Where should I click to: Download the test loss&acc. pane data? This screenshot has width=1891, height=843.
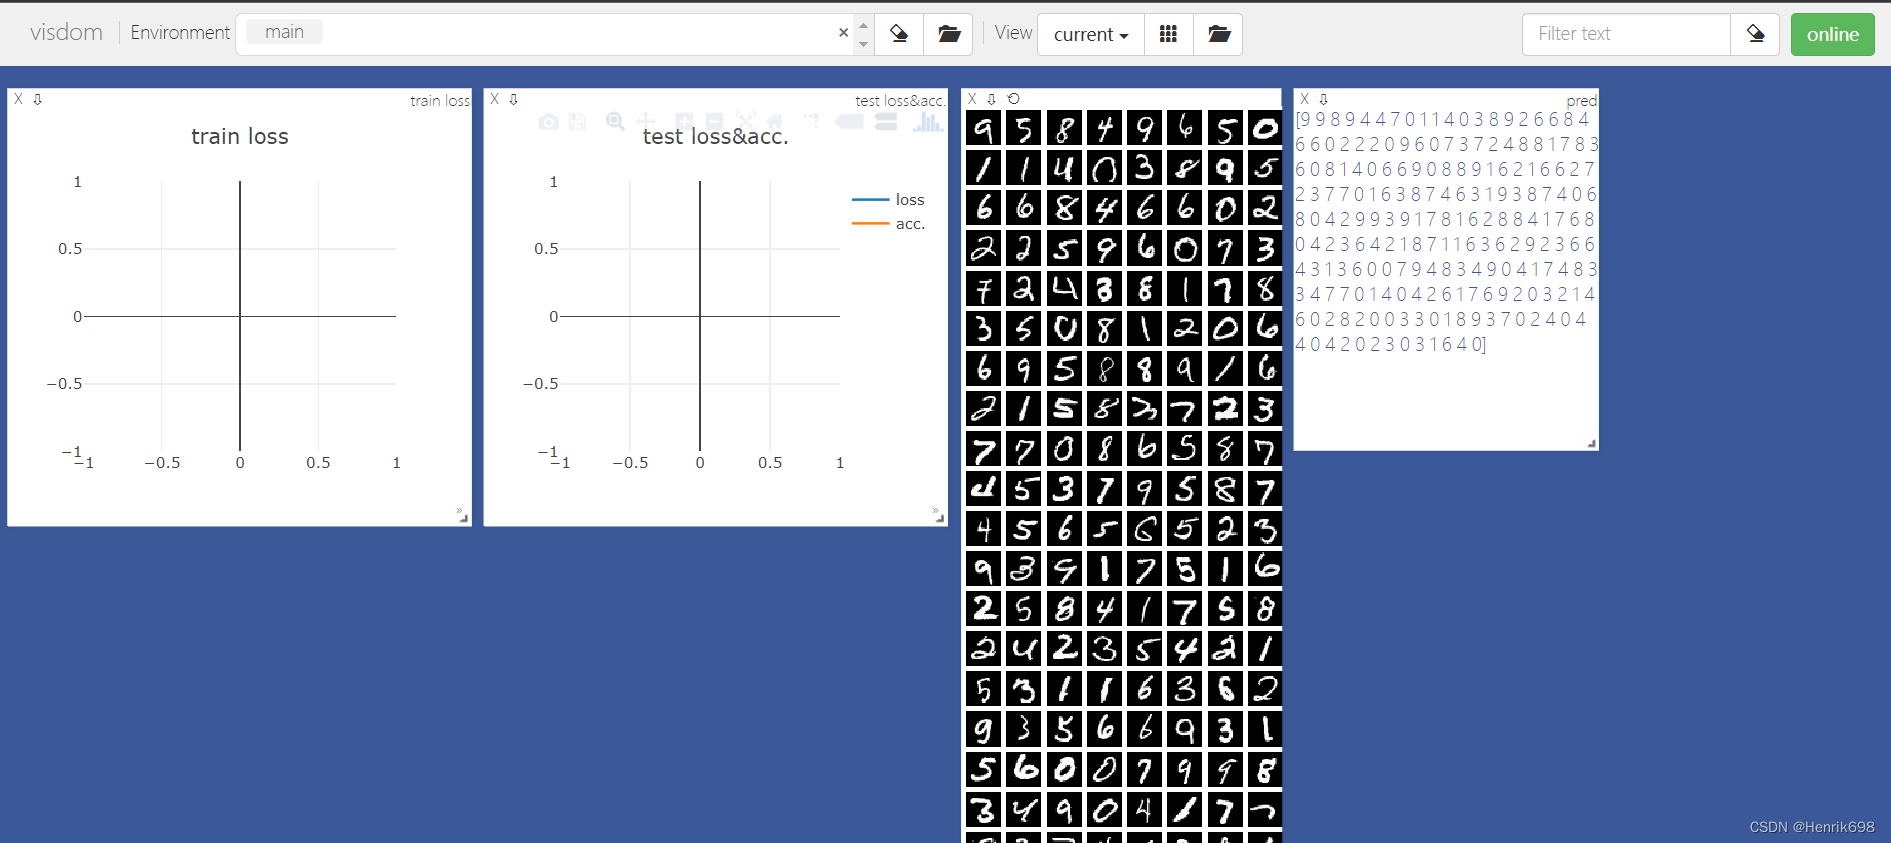click(513, 99)
